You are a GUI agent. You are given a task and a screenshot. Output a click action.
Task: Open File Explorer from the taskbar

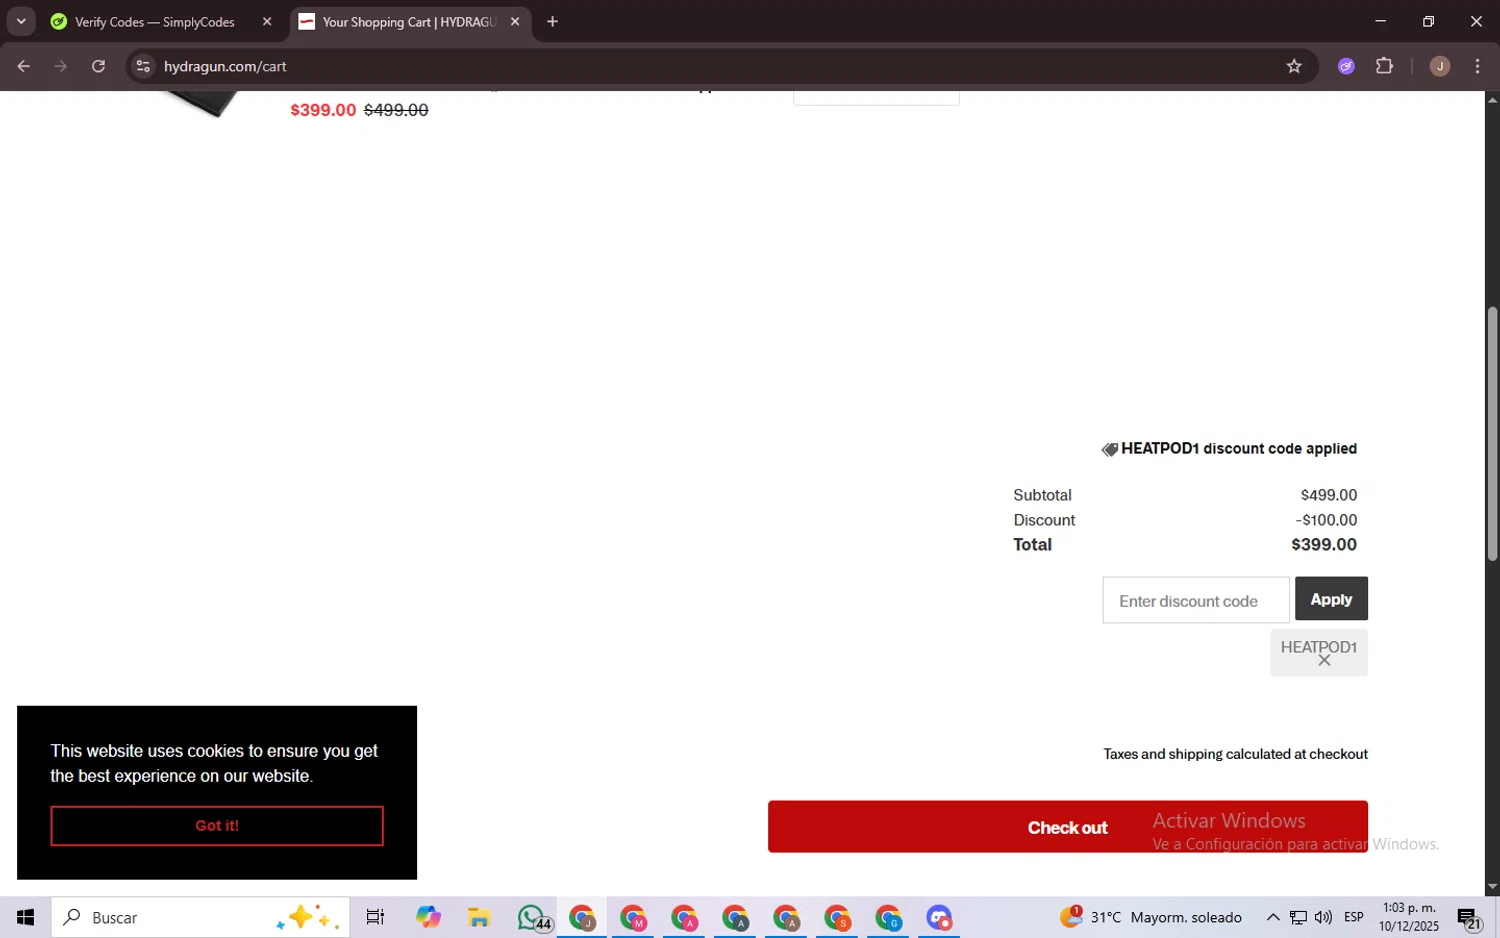tap(479, 917)
